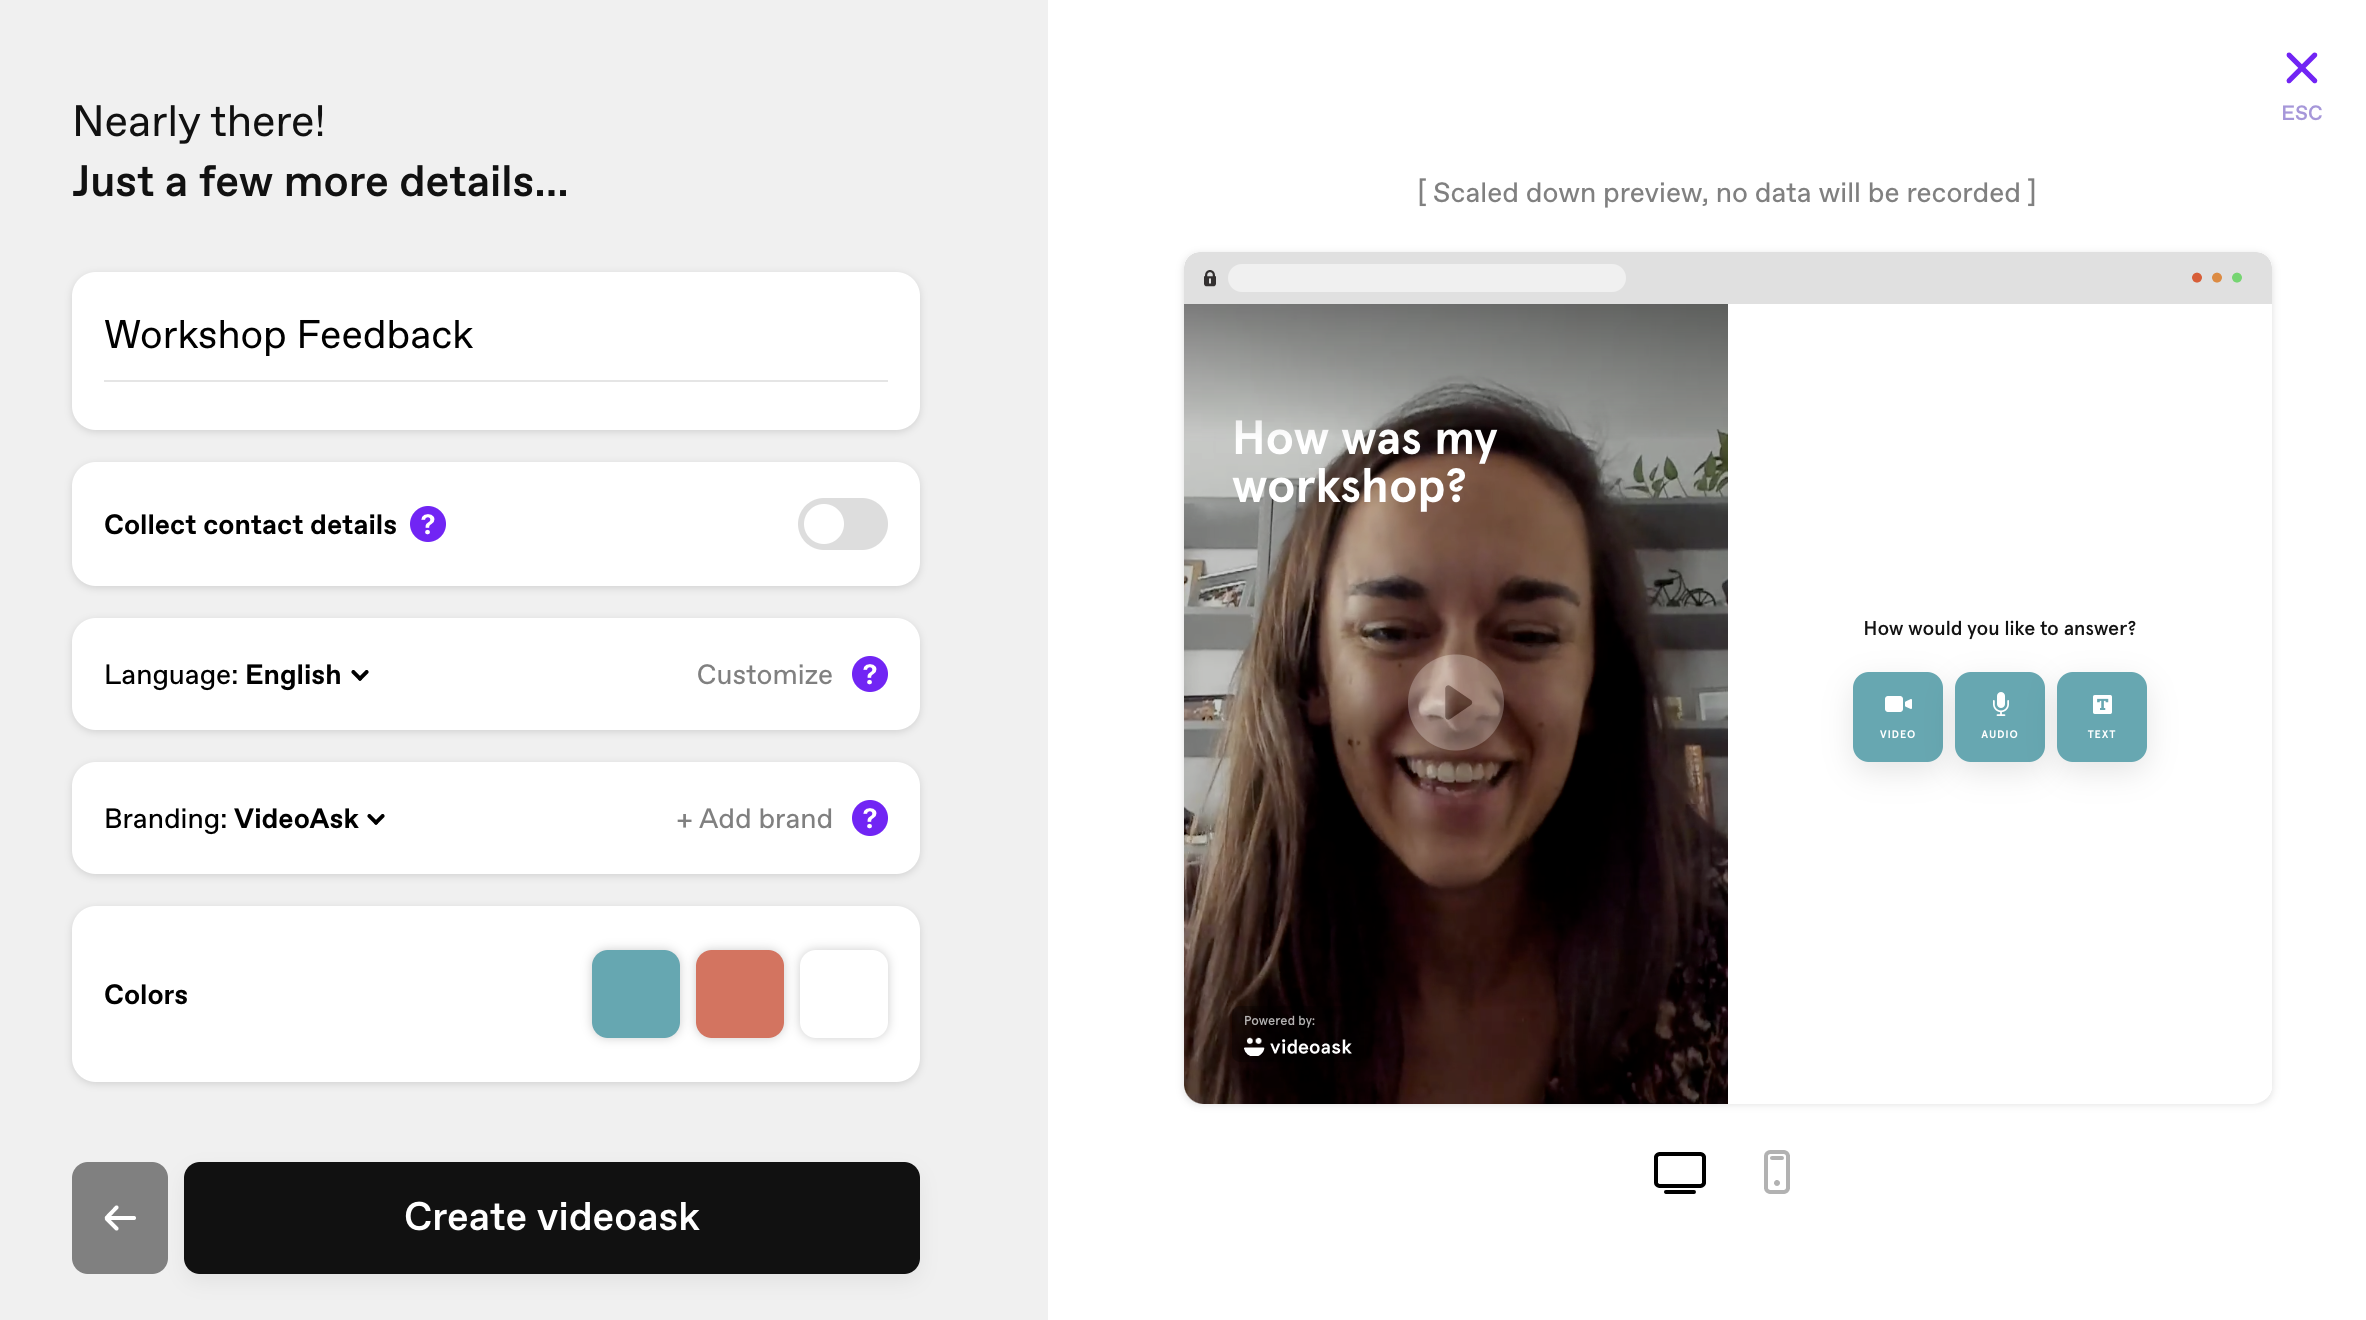The width and height of the screenshot is (2366, 1320).
Task: Click Customize language link
Action: click(x=765, y=675)
